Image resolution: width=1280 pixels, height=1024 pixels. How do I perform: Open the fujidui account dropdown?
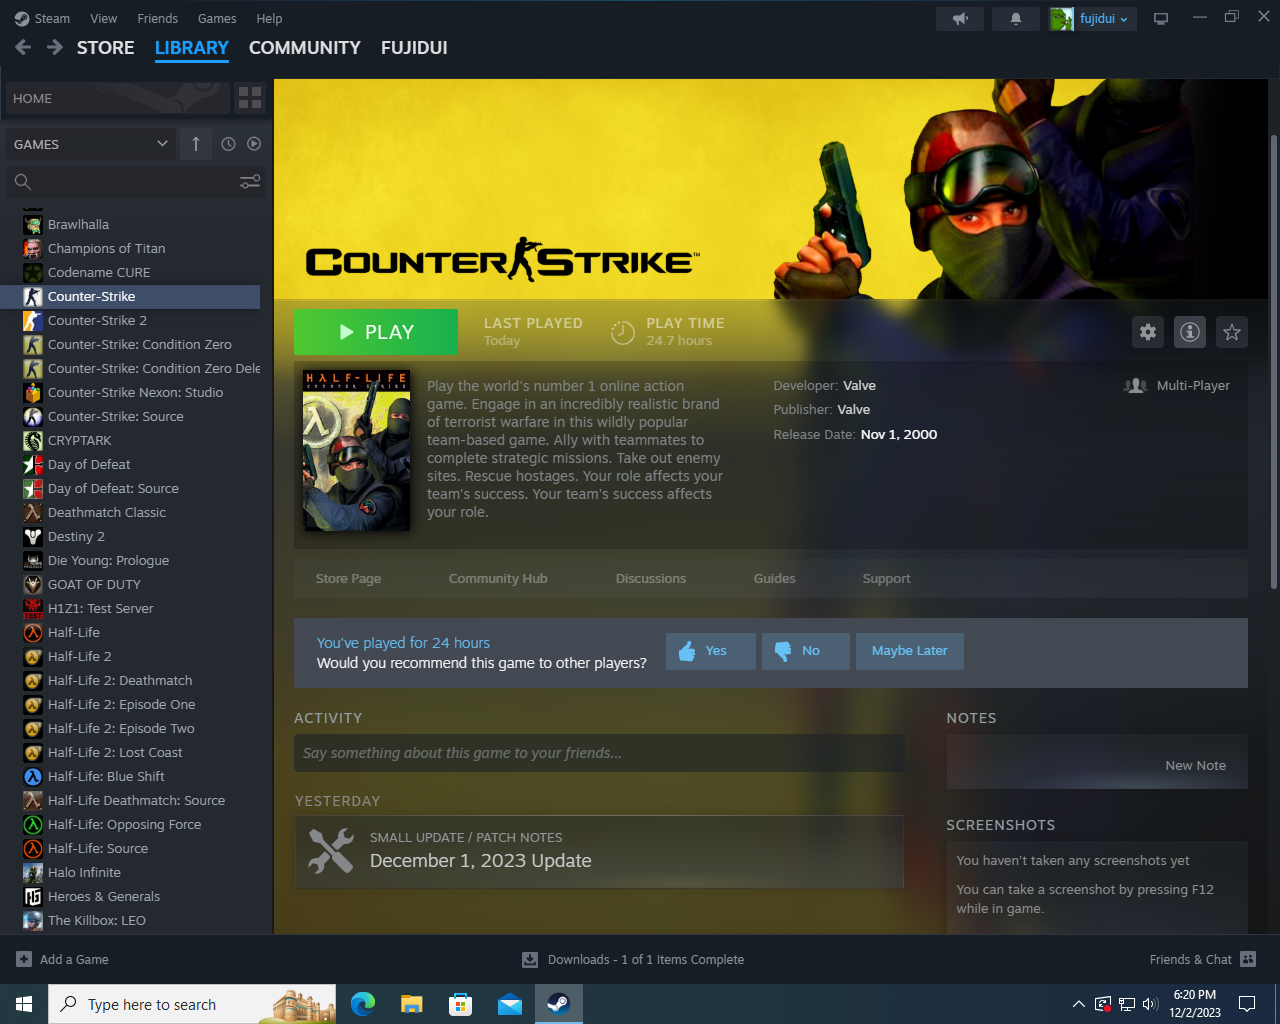point(1093,19)
